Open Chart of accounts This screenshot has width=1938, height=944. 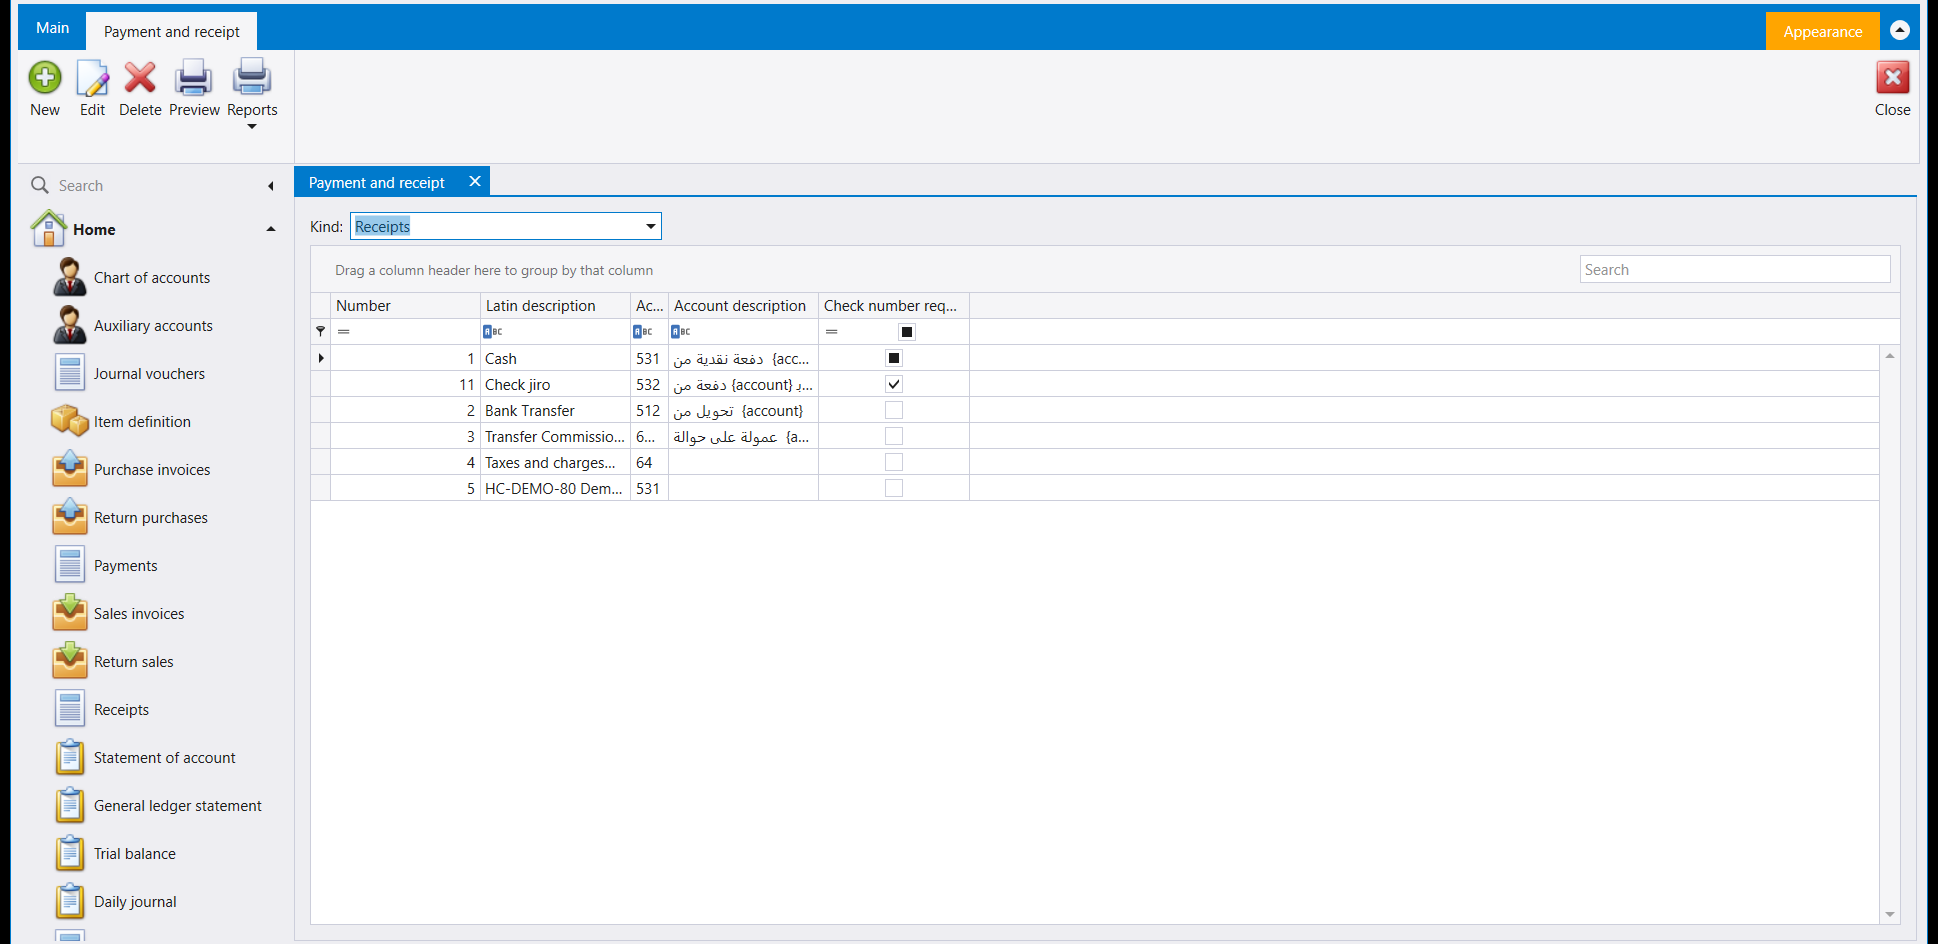152,278
